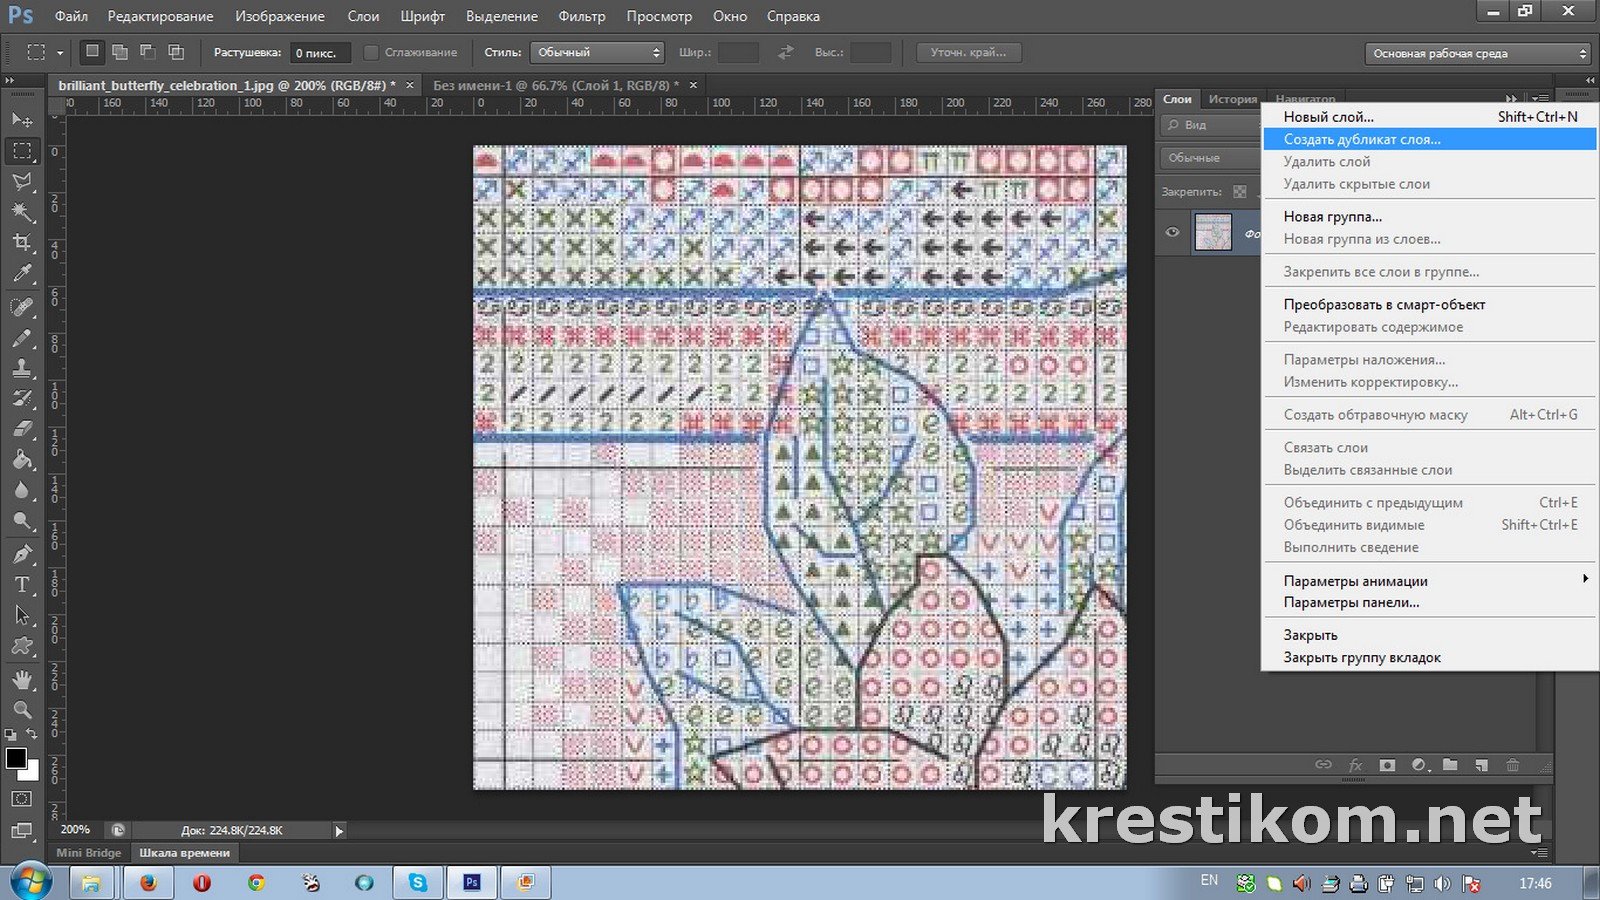Select the Magic Wand tool
This screenshot has width=1600, height=900.
(21, 212)
